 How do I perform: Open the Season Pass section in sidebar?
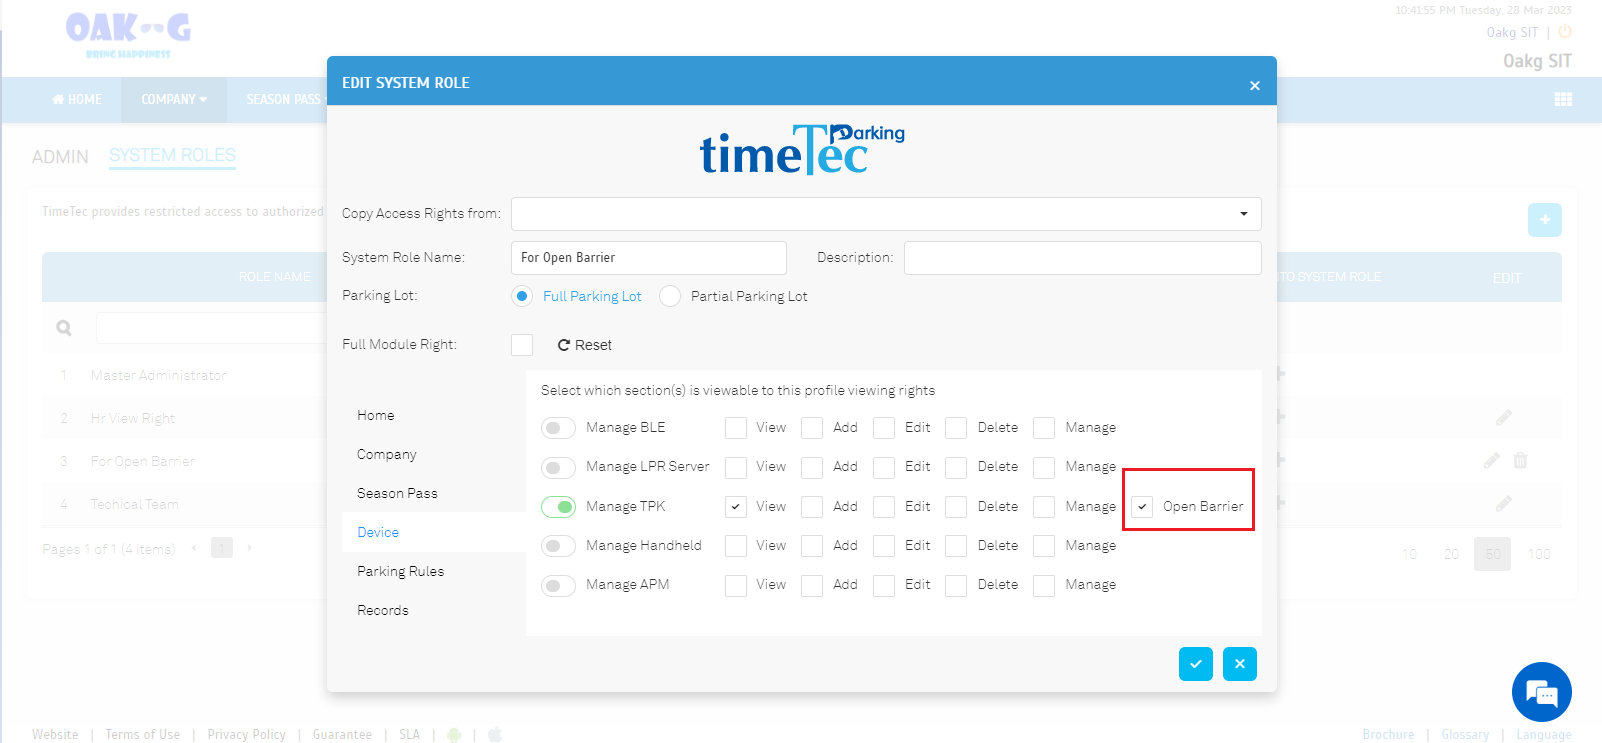tap(397, 493)
